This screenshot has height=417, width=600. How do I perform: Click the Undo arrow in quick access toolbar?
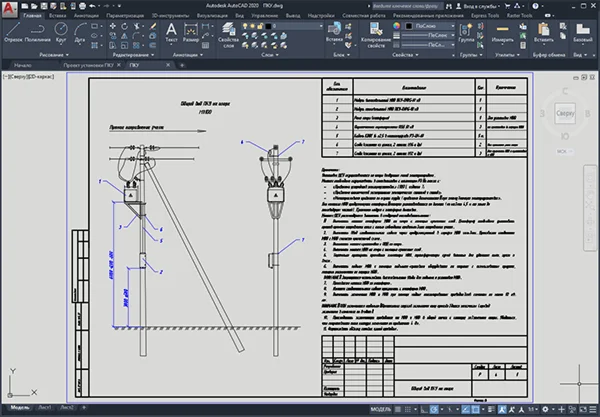click(92, 6)
